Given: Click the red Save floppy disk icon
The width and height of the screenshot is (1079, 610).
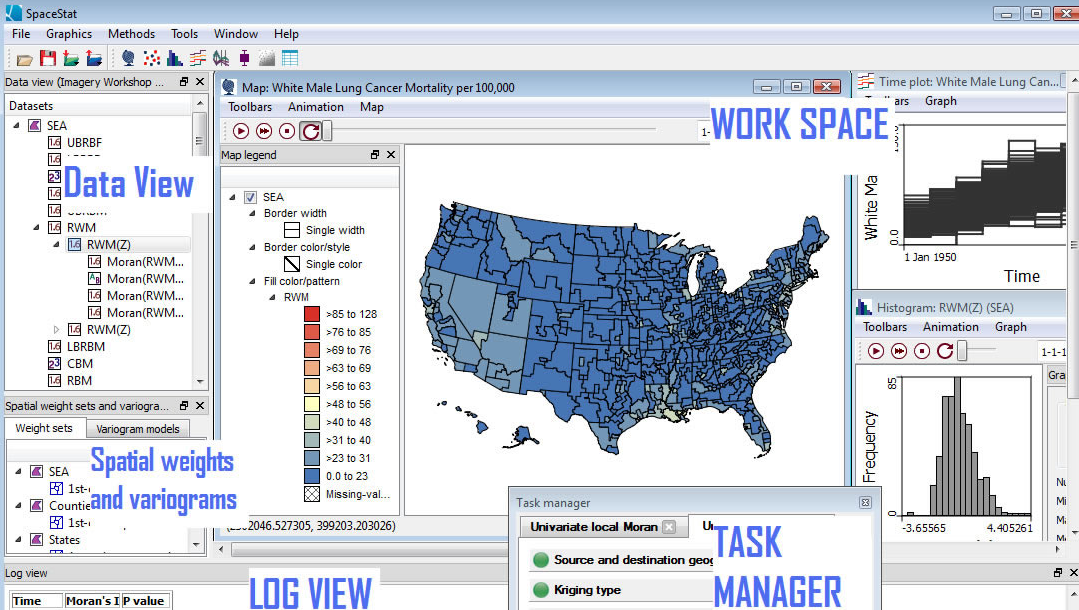Looking at the screenshot, I should click(x=47, y=58).
